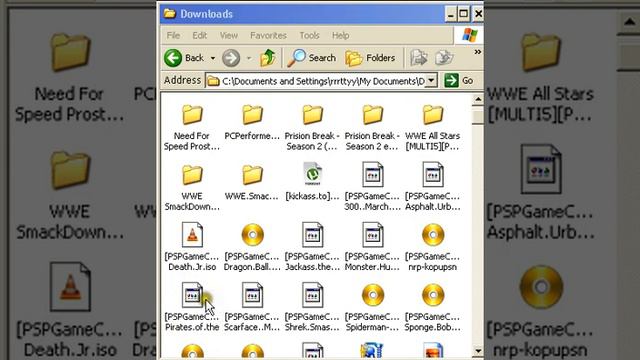
Task: Select the Need For Speed Prost... folder
Action: coord(192,128)
